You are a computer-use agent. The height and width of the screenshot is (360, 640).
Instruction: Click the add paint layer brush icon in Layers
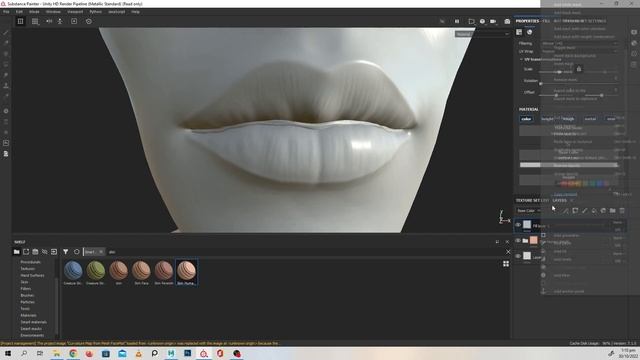(584, 211)
